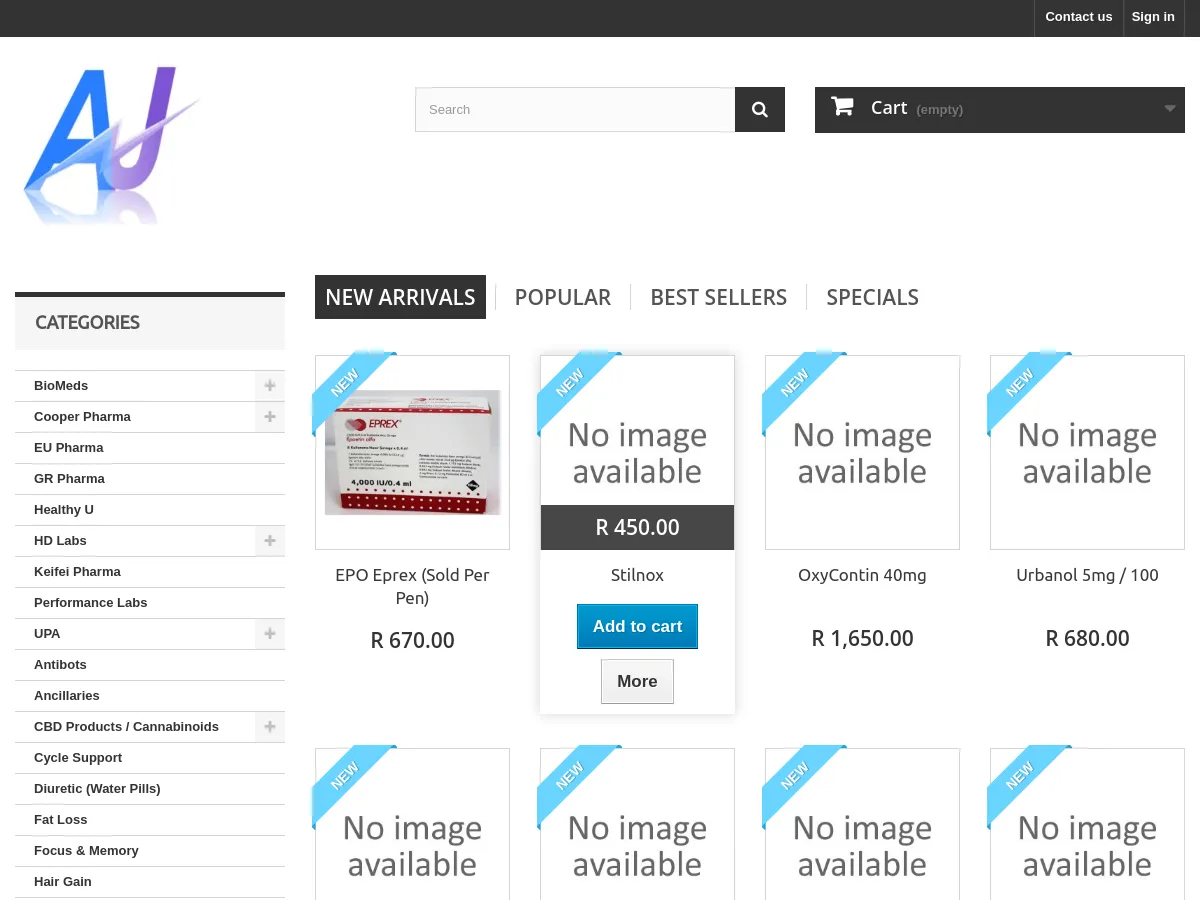Switch to the Popular tab
1200x900 pixels.
coord(562,297)
